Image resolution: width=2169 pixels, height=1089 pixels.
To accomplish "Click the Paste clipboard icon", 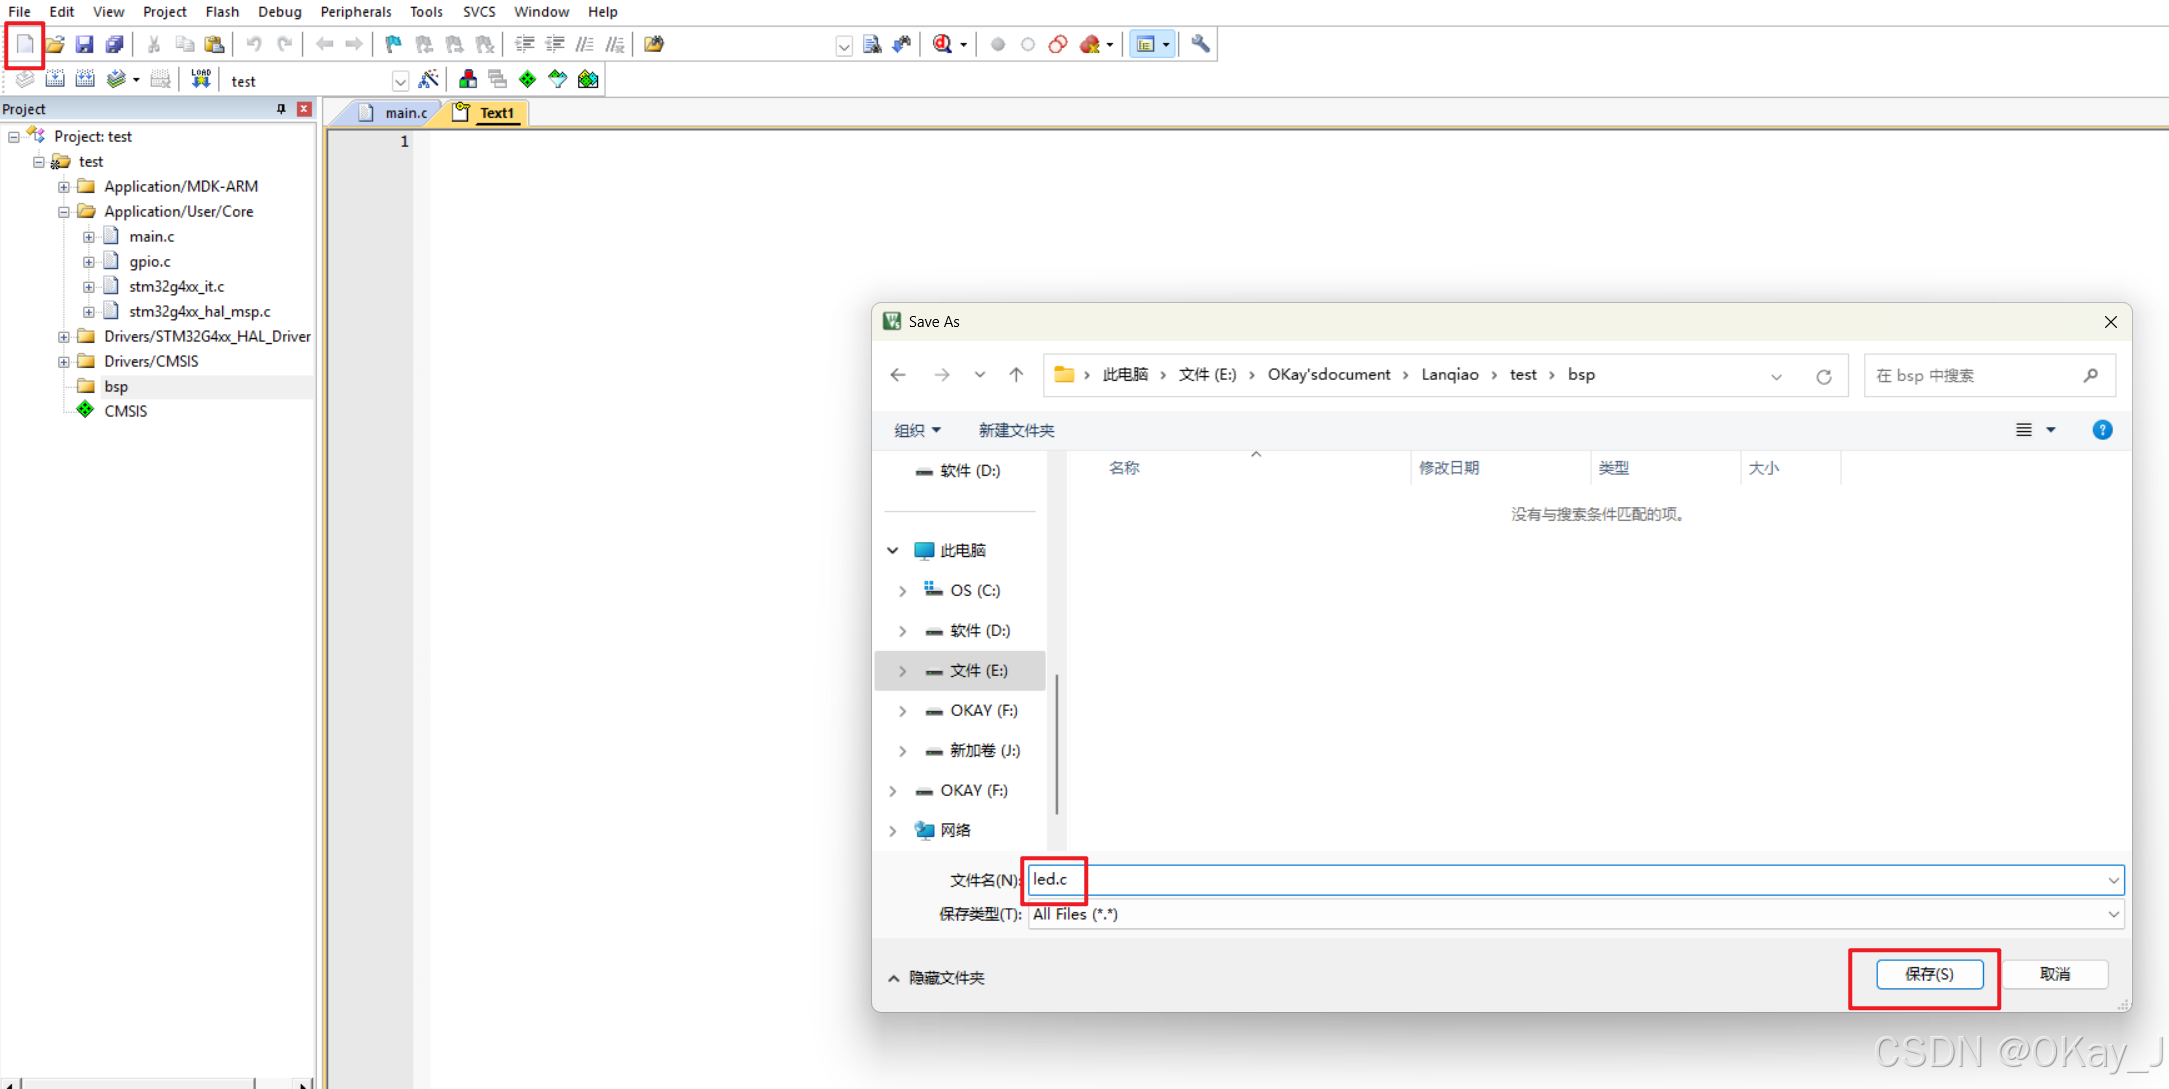I will coord(214,44).
